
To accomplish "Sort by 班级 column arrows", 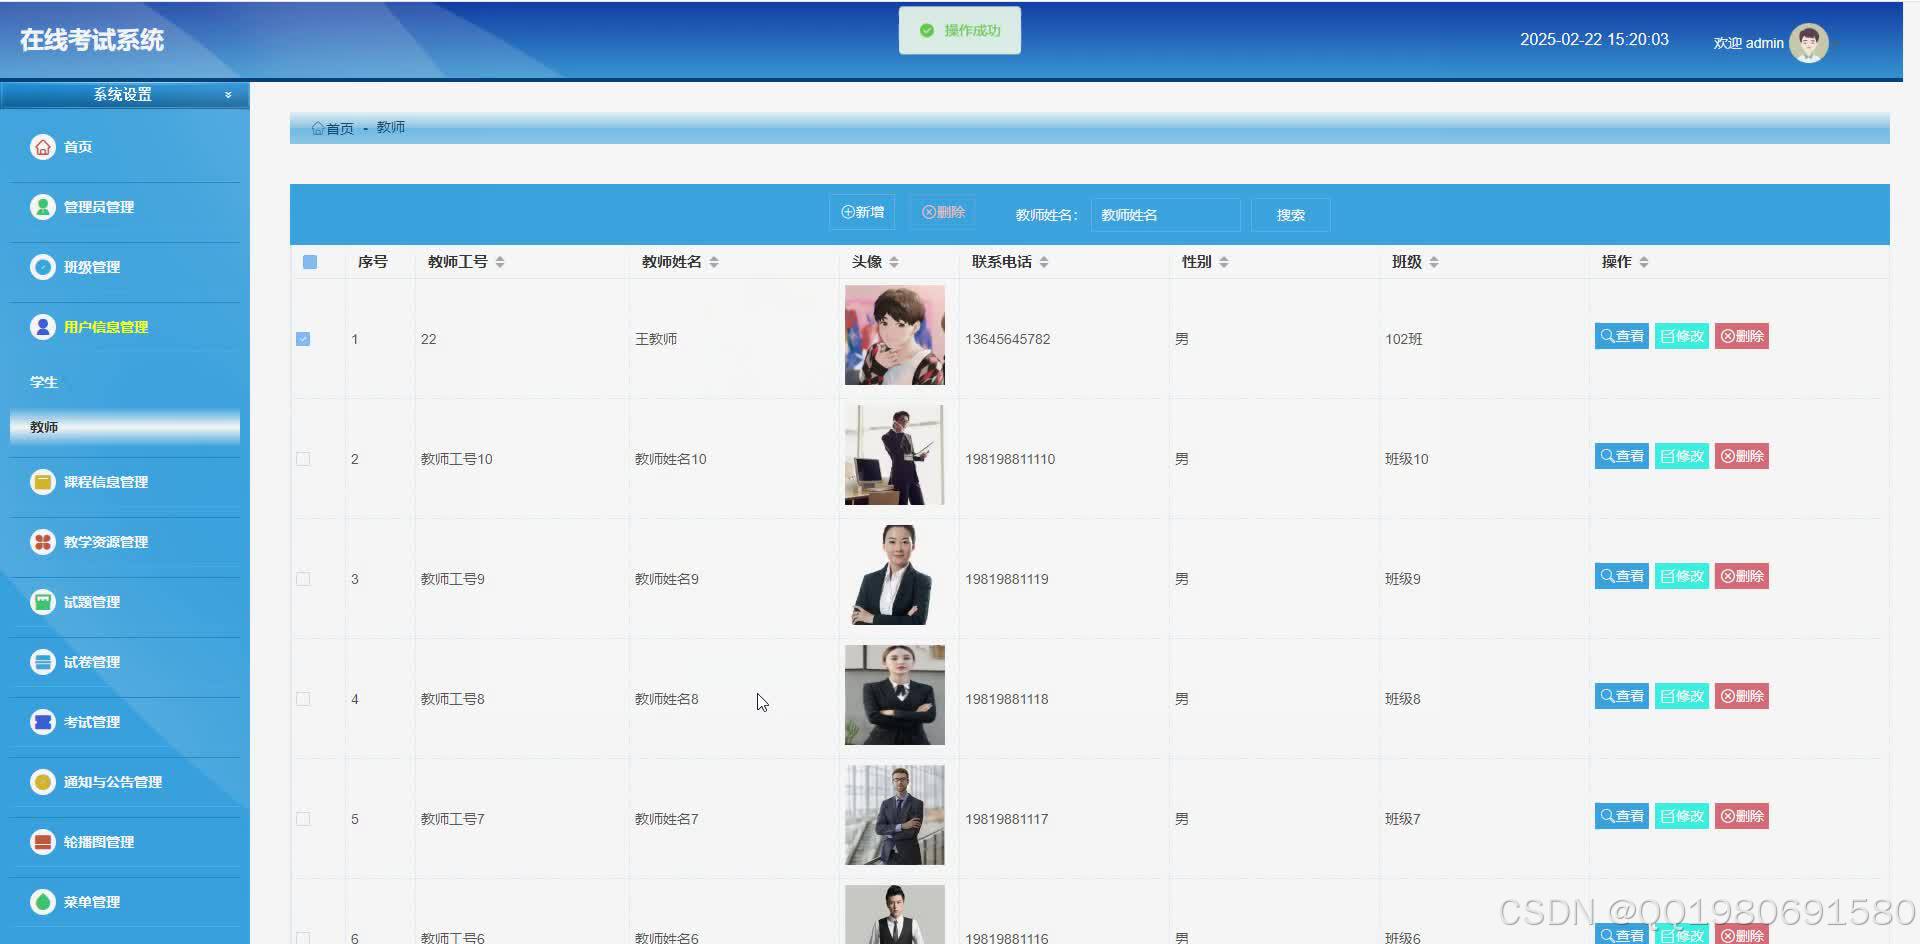I will coord(1434,262).
